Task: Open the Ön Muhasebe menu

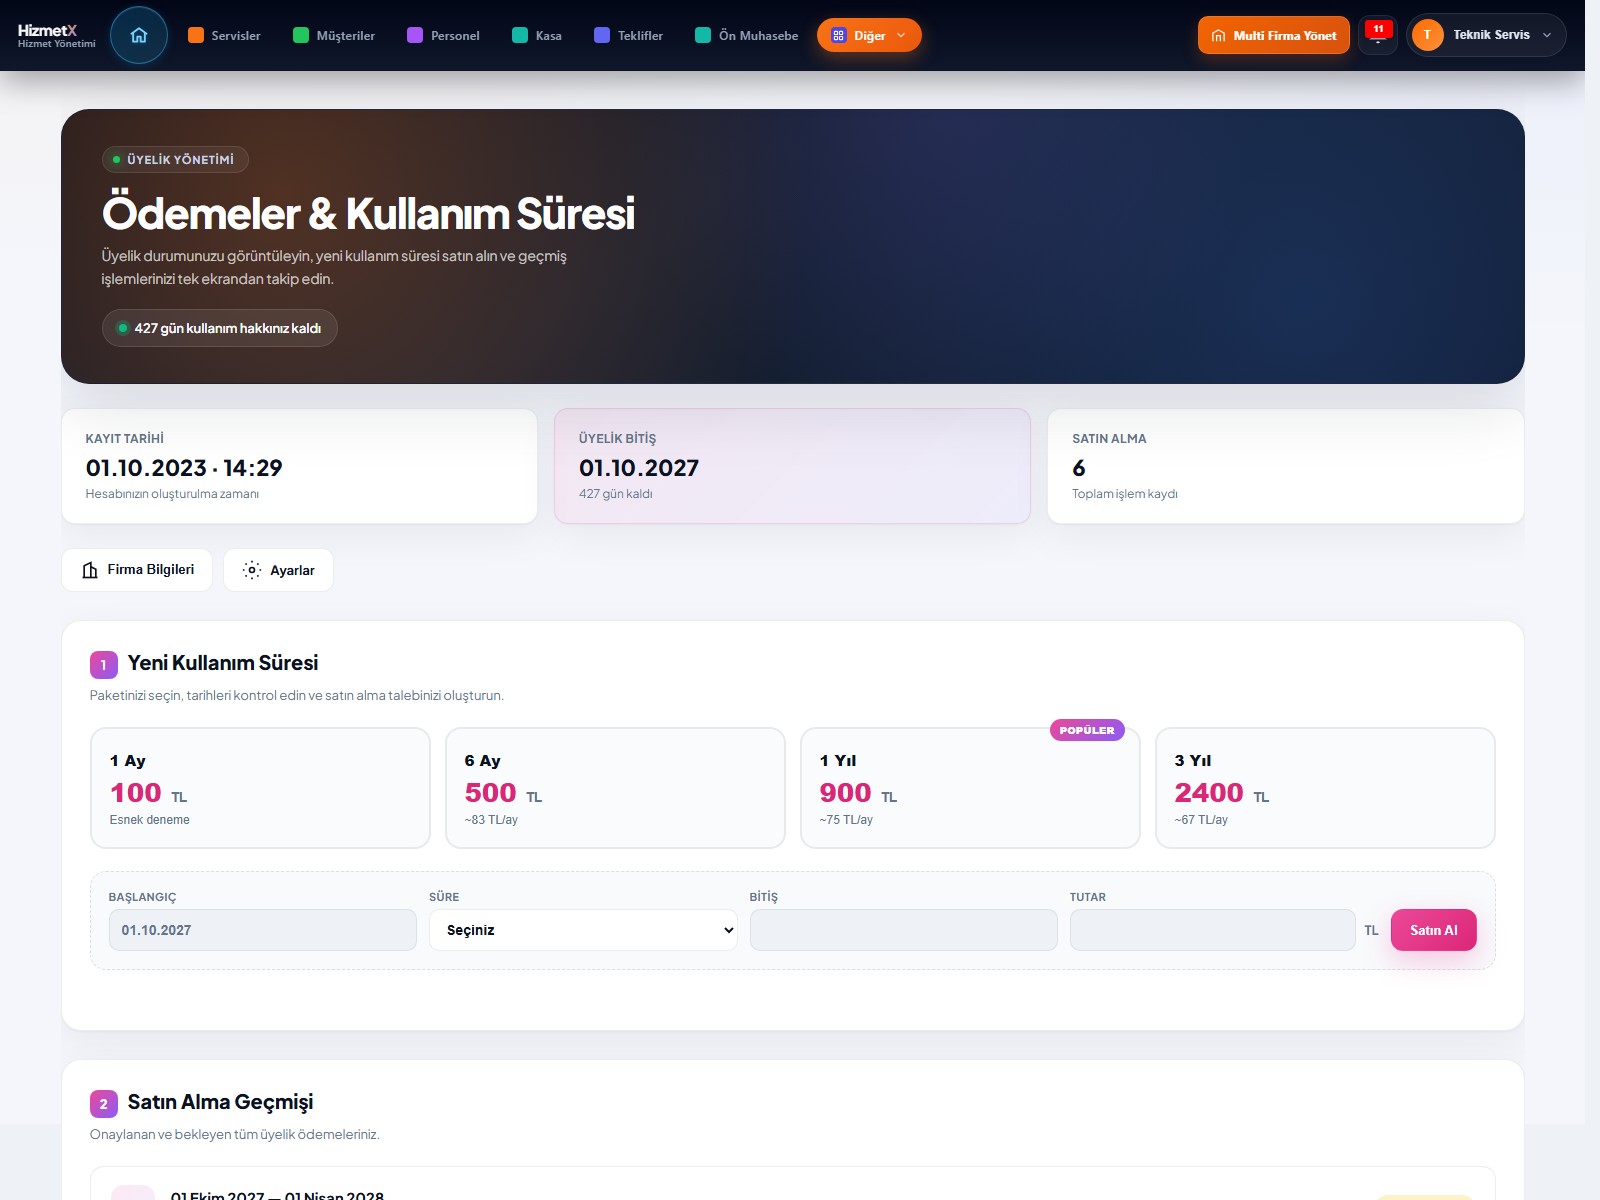Action: (x=747, y=35)
